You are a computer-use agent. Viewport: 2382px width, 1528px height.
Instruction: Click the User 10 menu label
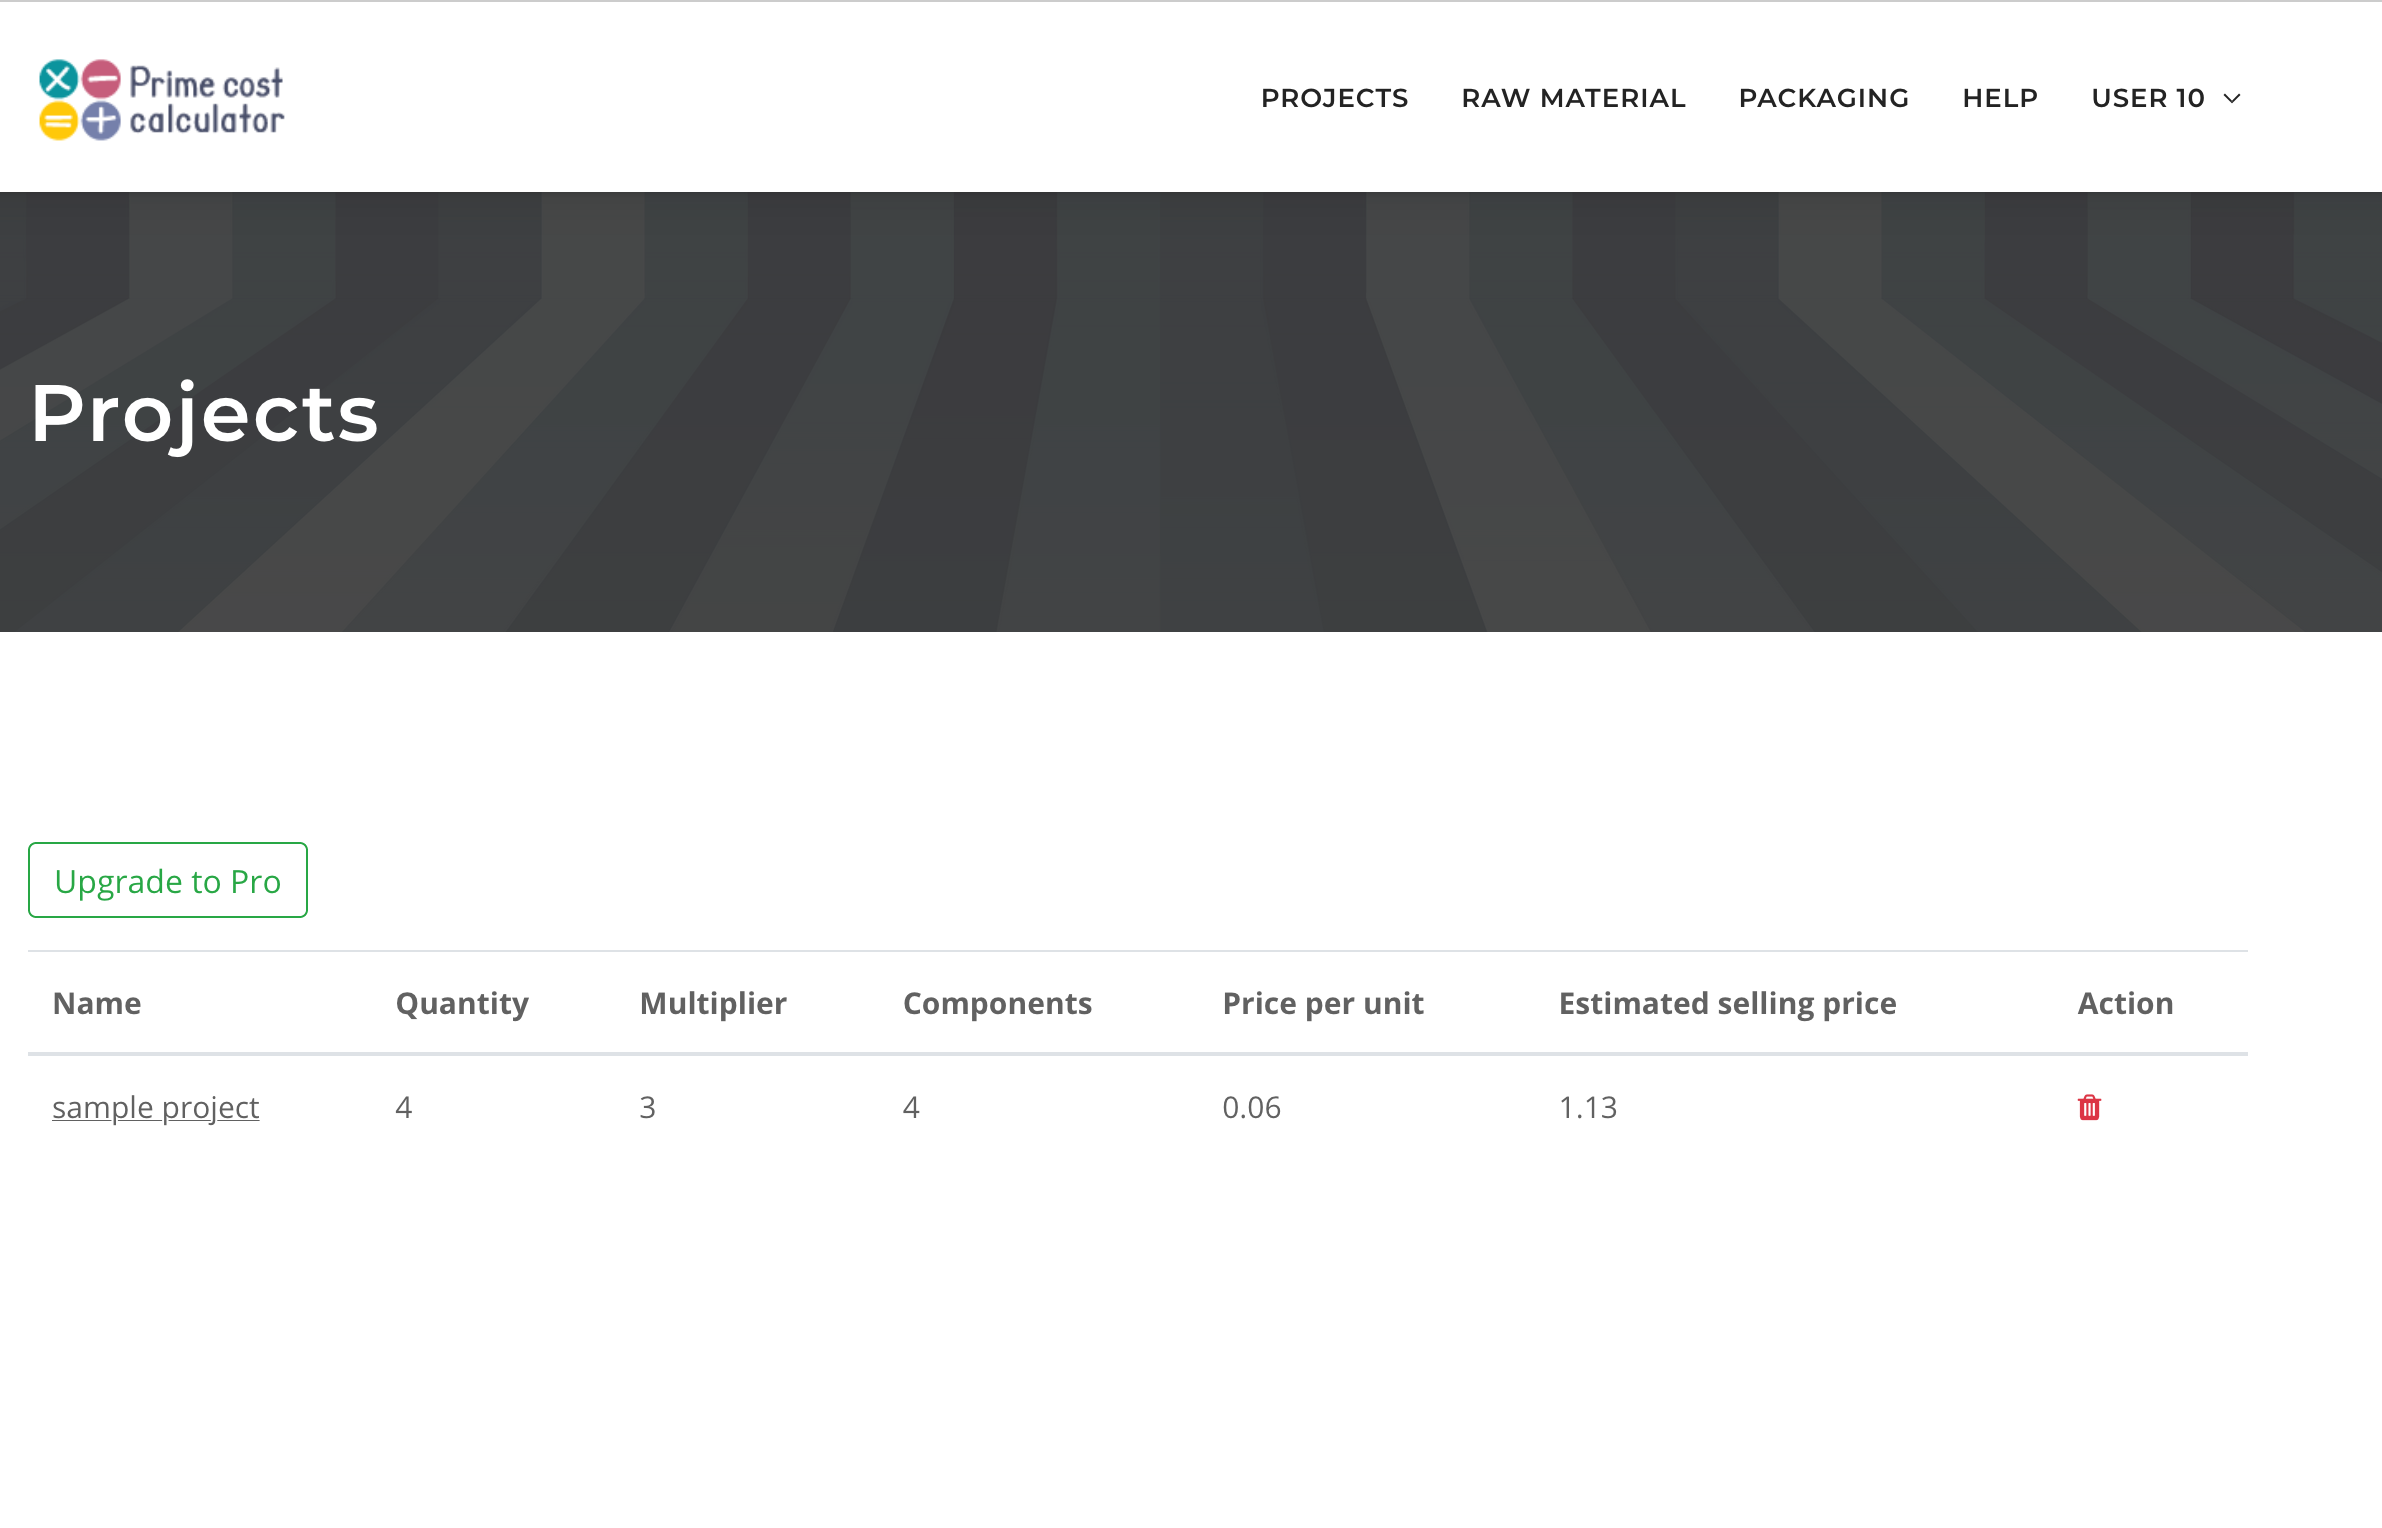point(2147,98)
